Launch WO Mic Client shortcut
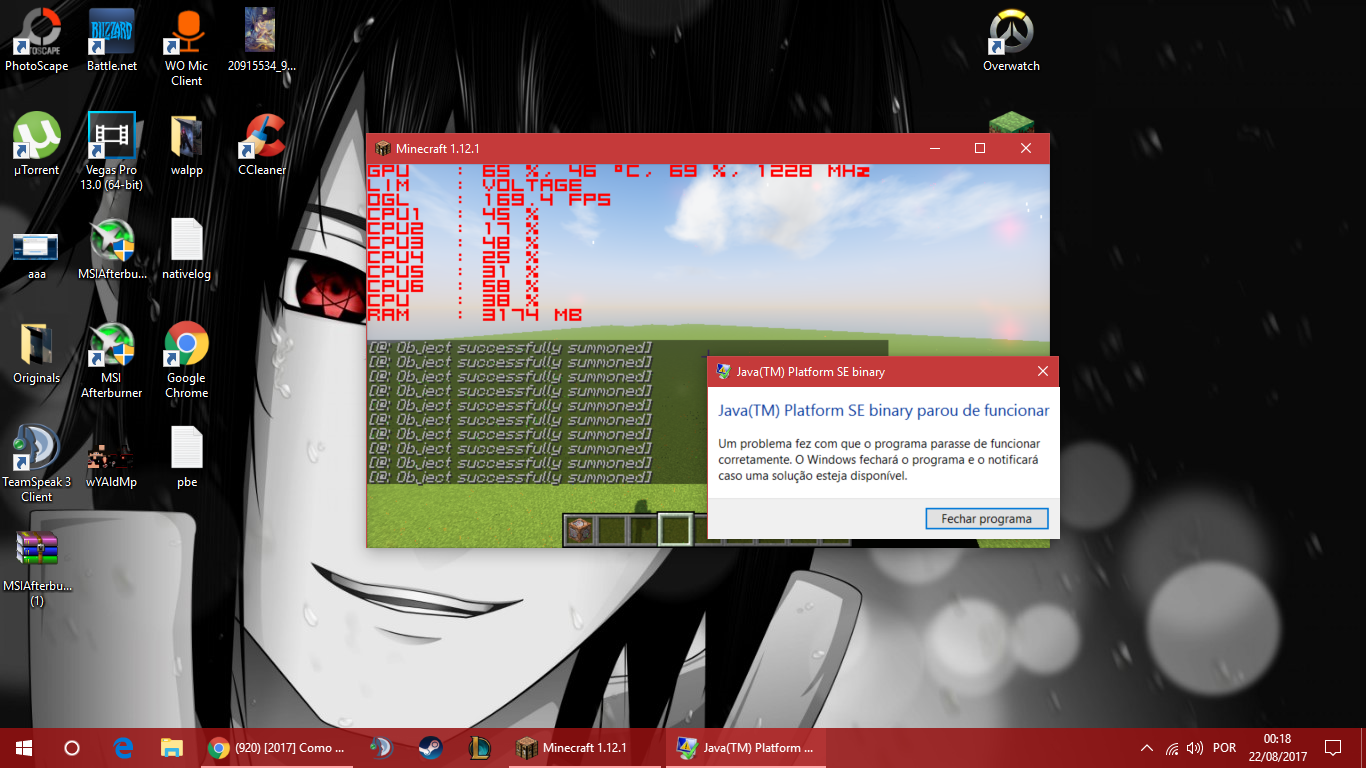Screen dimensions: 1366x768 tap(187, 47)
